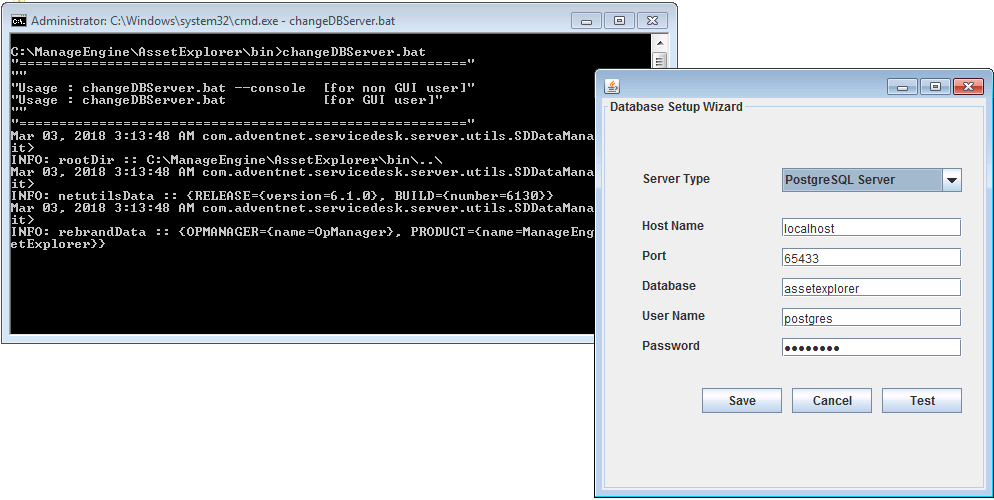Viewport: 994px width, 500px height.
Task: Click the Server Type label
Action: (676, 179)
